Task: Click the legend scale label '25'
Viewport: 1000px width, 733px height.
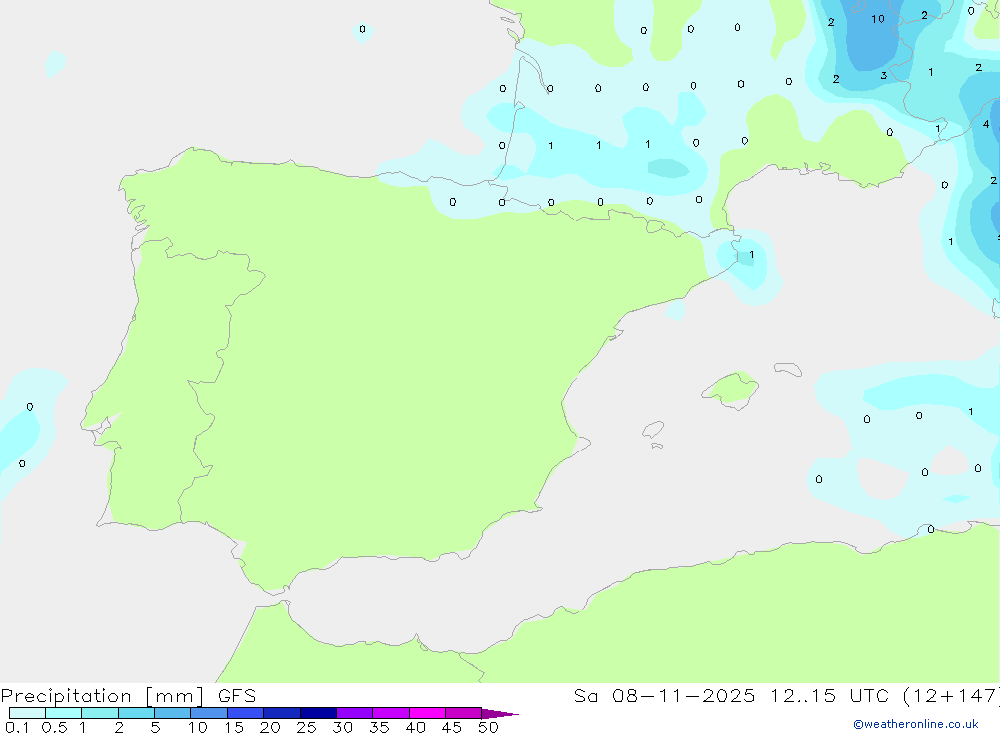Action: pyautogui.click(x=306, y=727)
